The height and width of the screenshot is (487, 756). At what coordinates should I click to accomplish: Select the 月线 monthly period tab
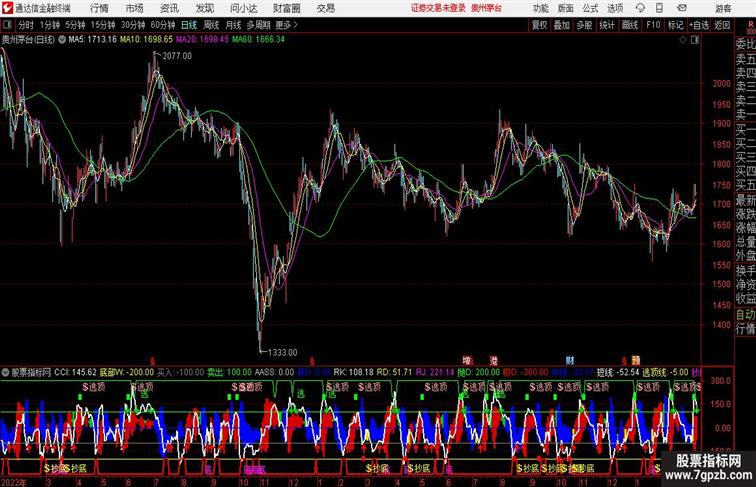click(x=233, y=25)
